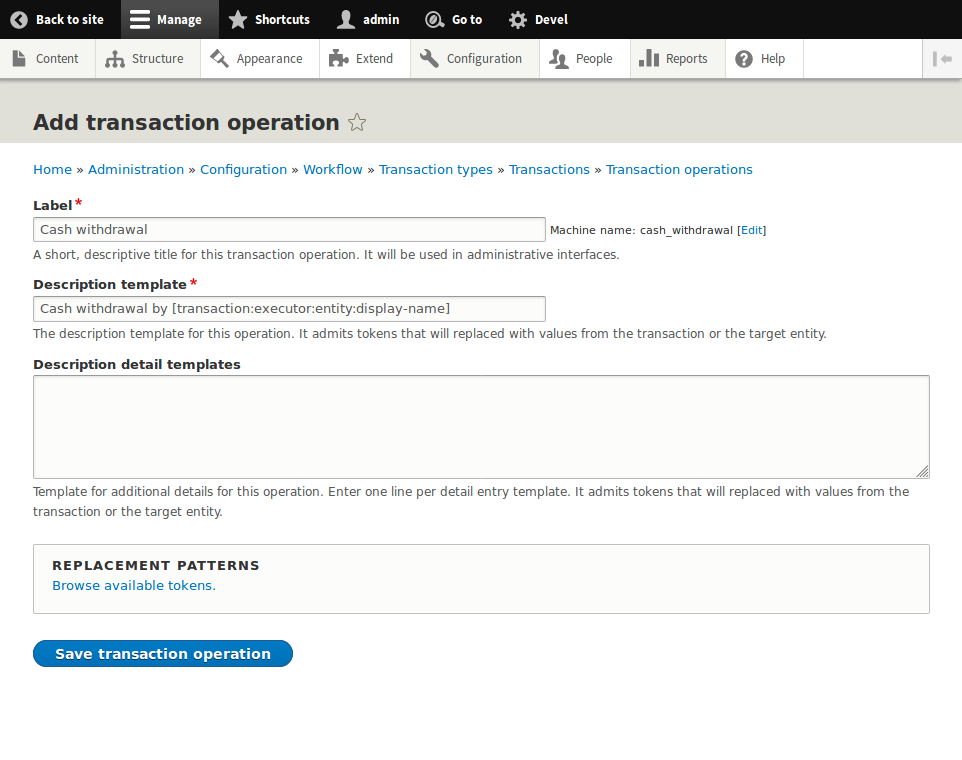
Task: Star the Add transaction operation page
Action: (356, 122)
